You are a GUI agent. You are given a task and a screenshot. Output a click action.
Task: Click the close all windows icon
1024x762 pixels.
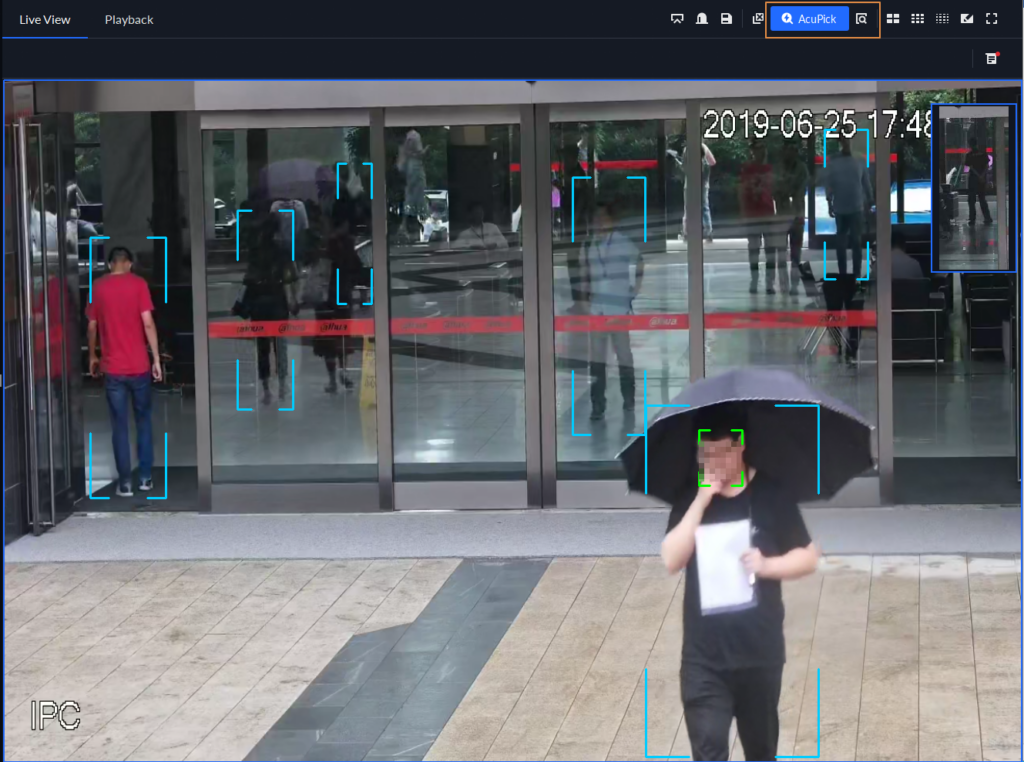pos(758,19)
